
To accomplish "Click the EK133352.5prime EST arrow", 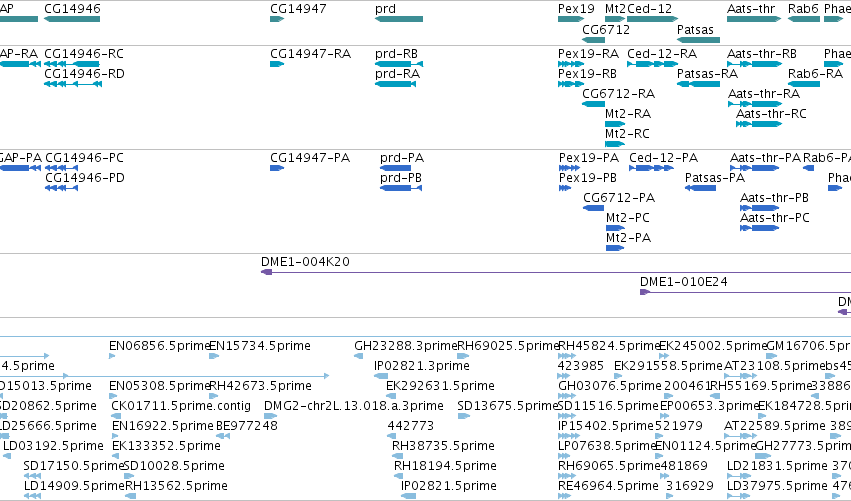I will click(x=116, y=456).
